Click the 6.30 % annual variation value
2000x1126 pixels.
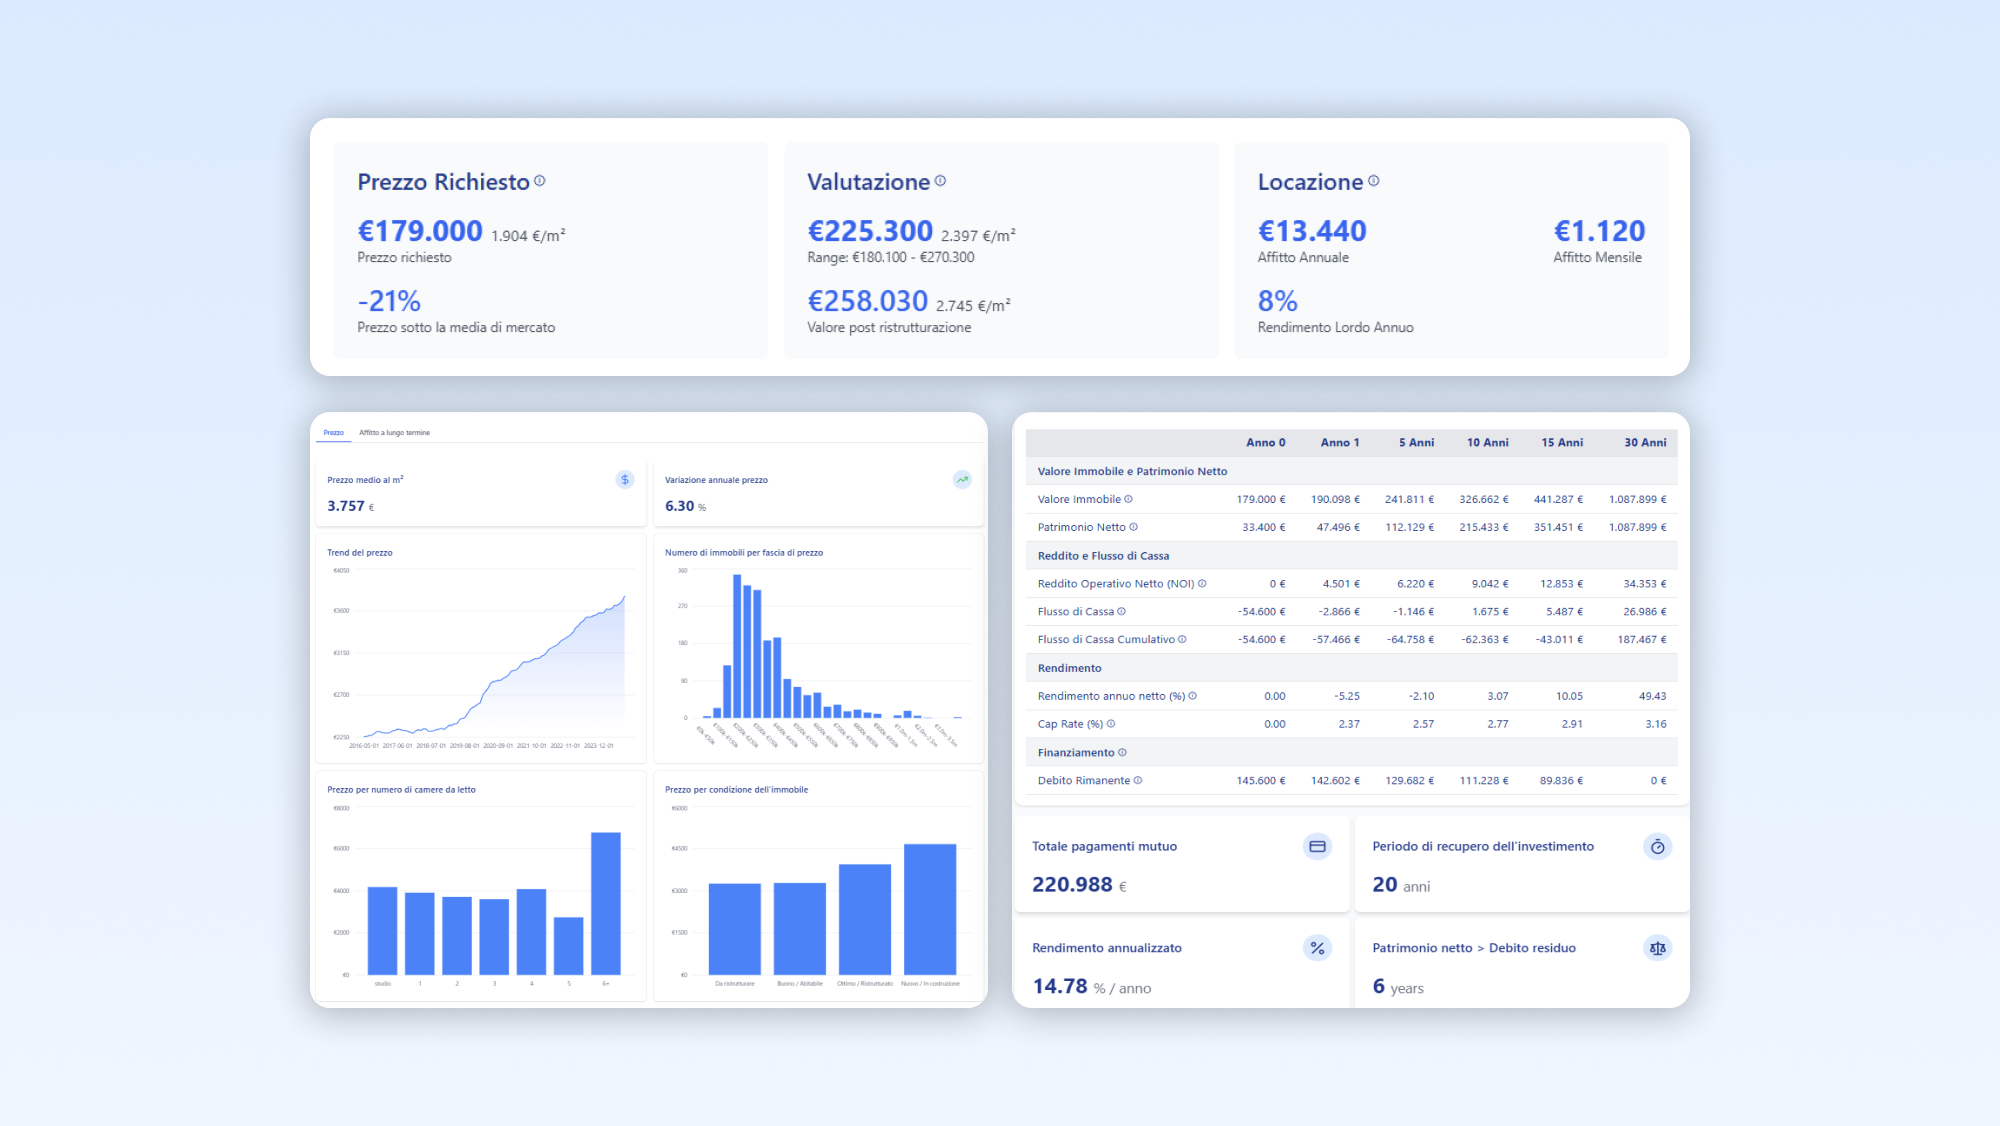pos(686,507)
